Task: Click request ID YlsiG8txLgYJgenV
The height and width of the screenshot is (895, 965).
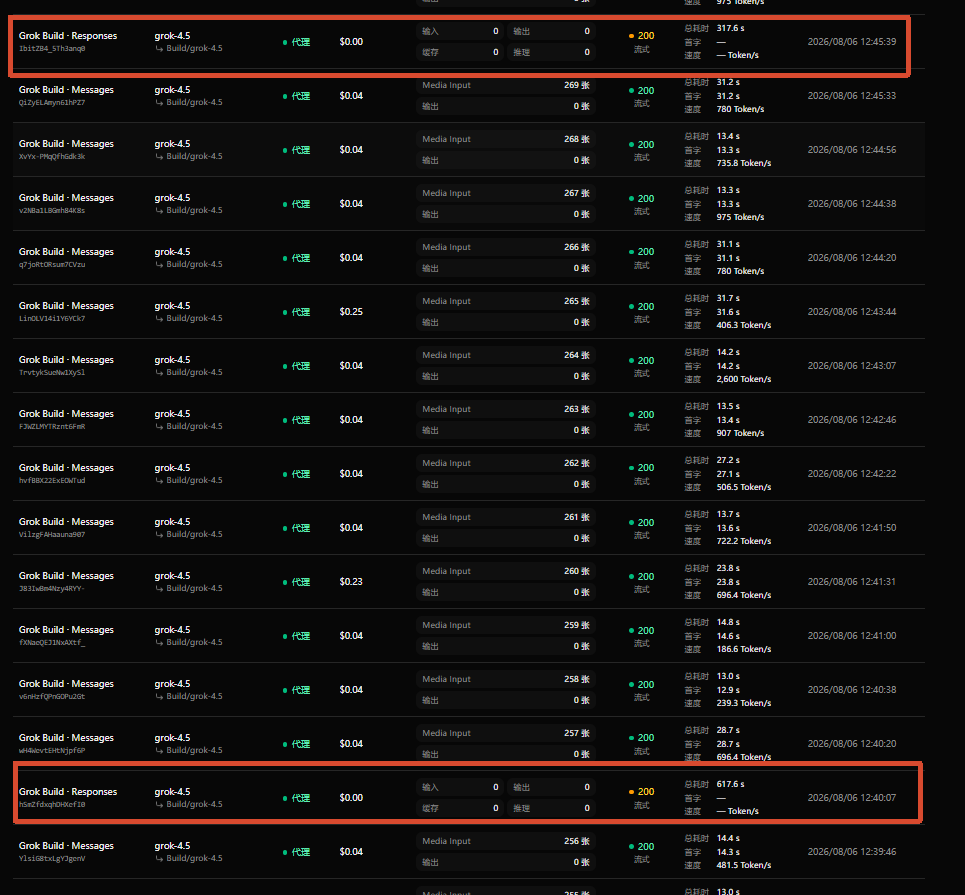Action: pos(52,859)
